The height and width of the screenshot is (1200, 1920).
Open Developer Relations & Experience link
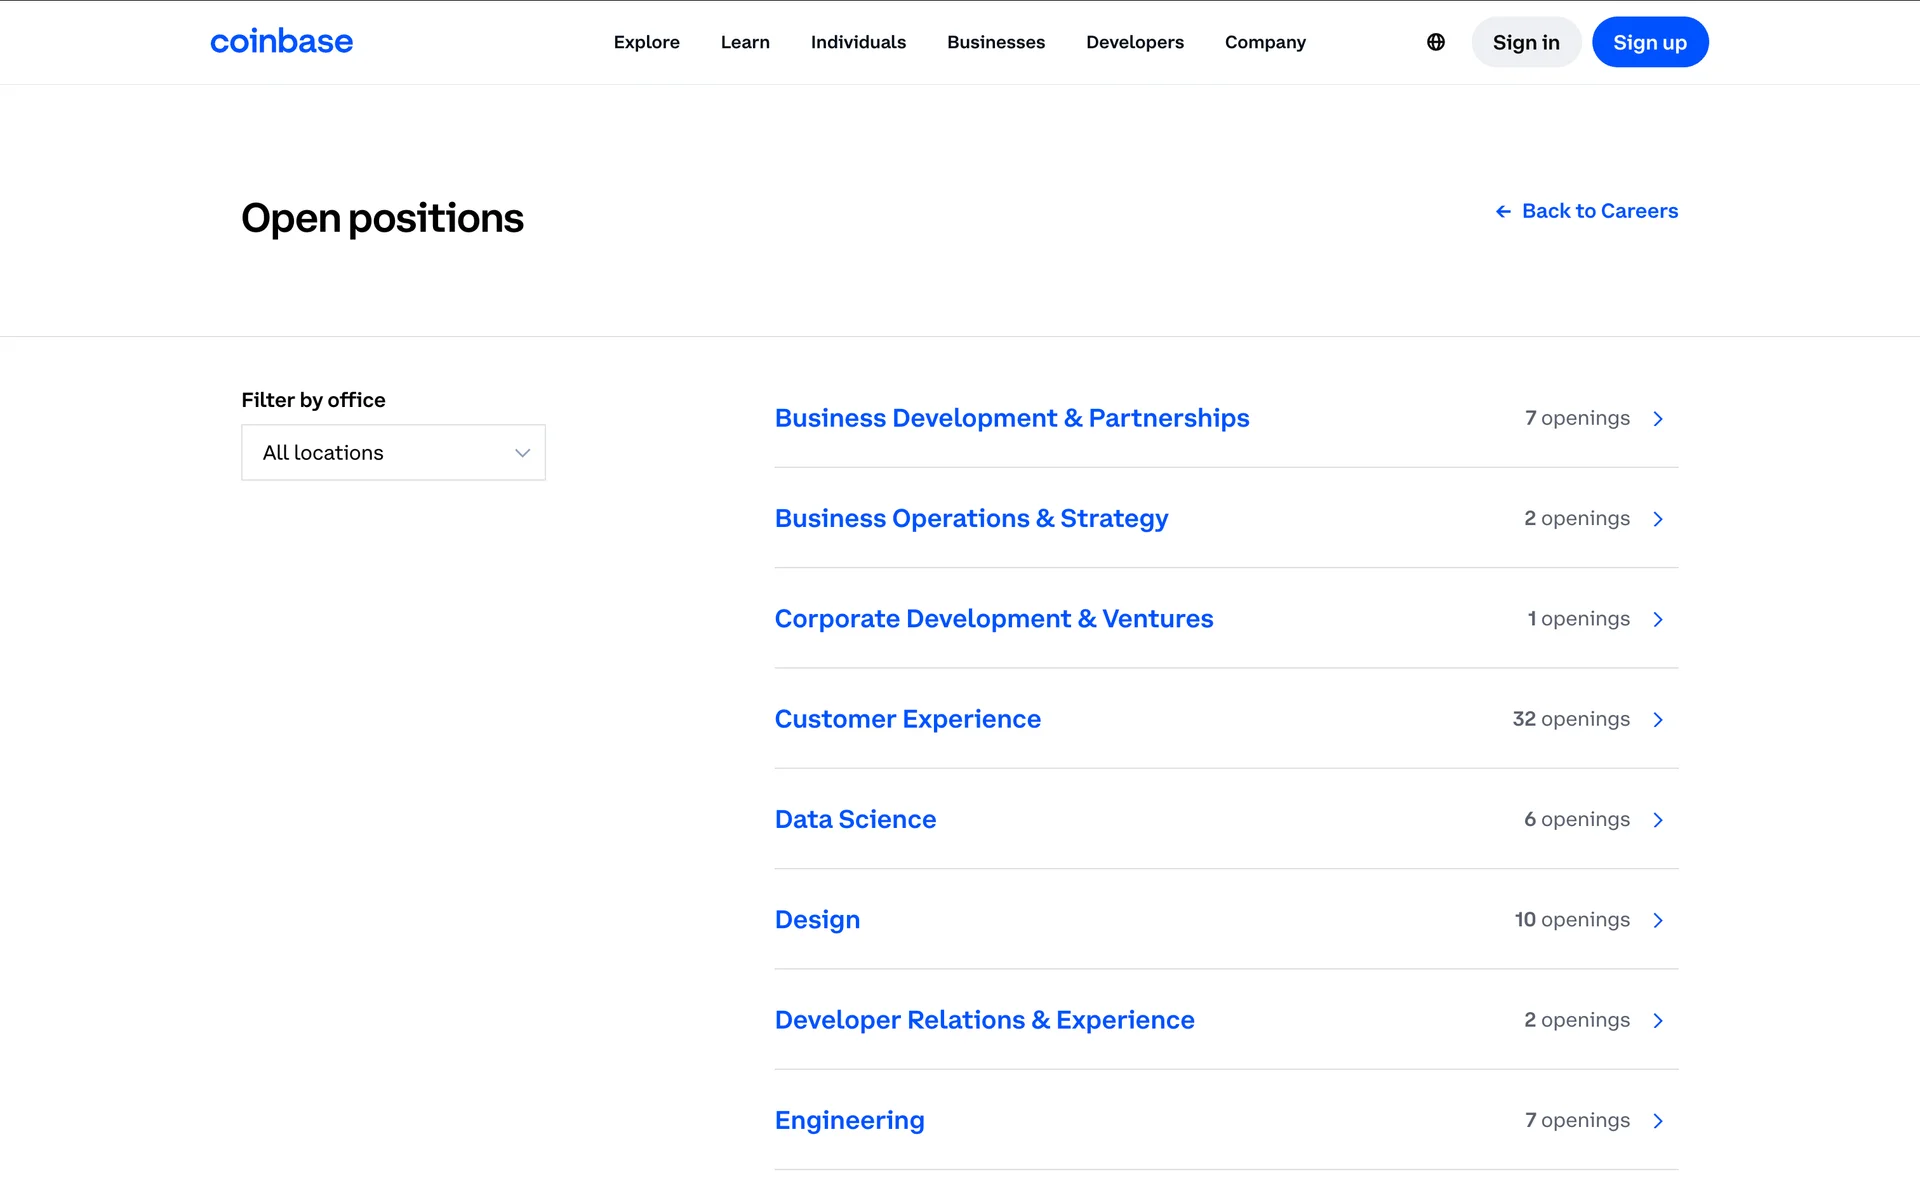pos(984,1020)
